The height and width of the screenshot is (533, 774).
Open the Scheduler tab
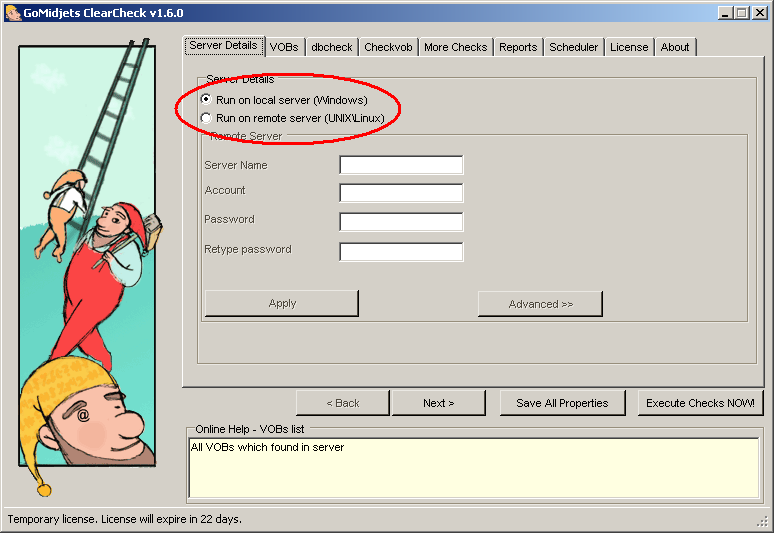(574, 47)
